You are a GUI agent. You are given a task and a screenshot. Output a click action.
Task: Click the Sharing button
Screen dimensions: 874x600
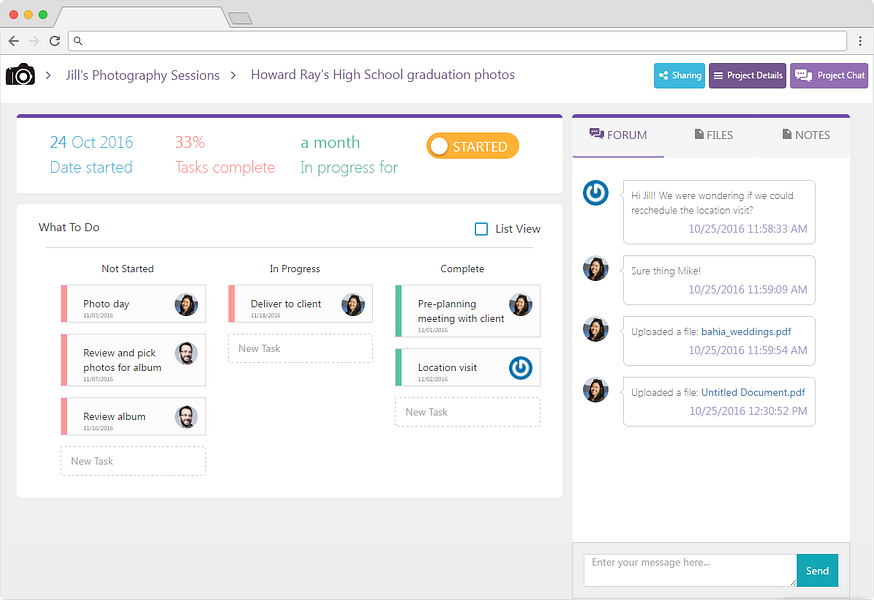coord(679,75)
